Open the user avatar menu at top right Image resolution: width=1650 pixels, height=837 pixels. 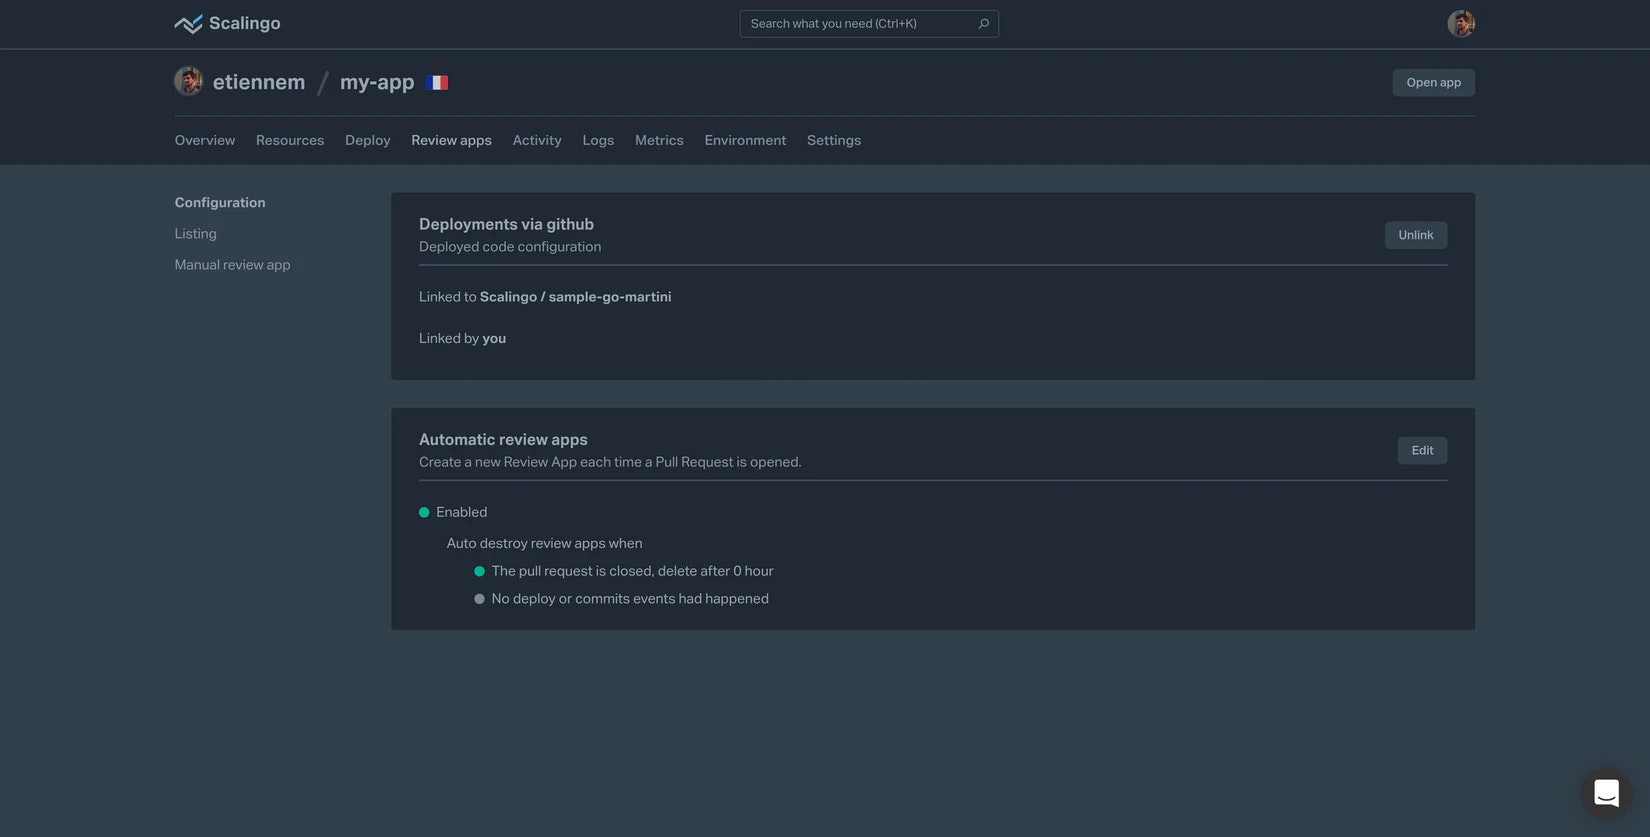click(x=1461, y=24)
